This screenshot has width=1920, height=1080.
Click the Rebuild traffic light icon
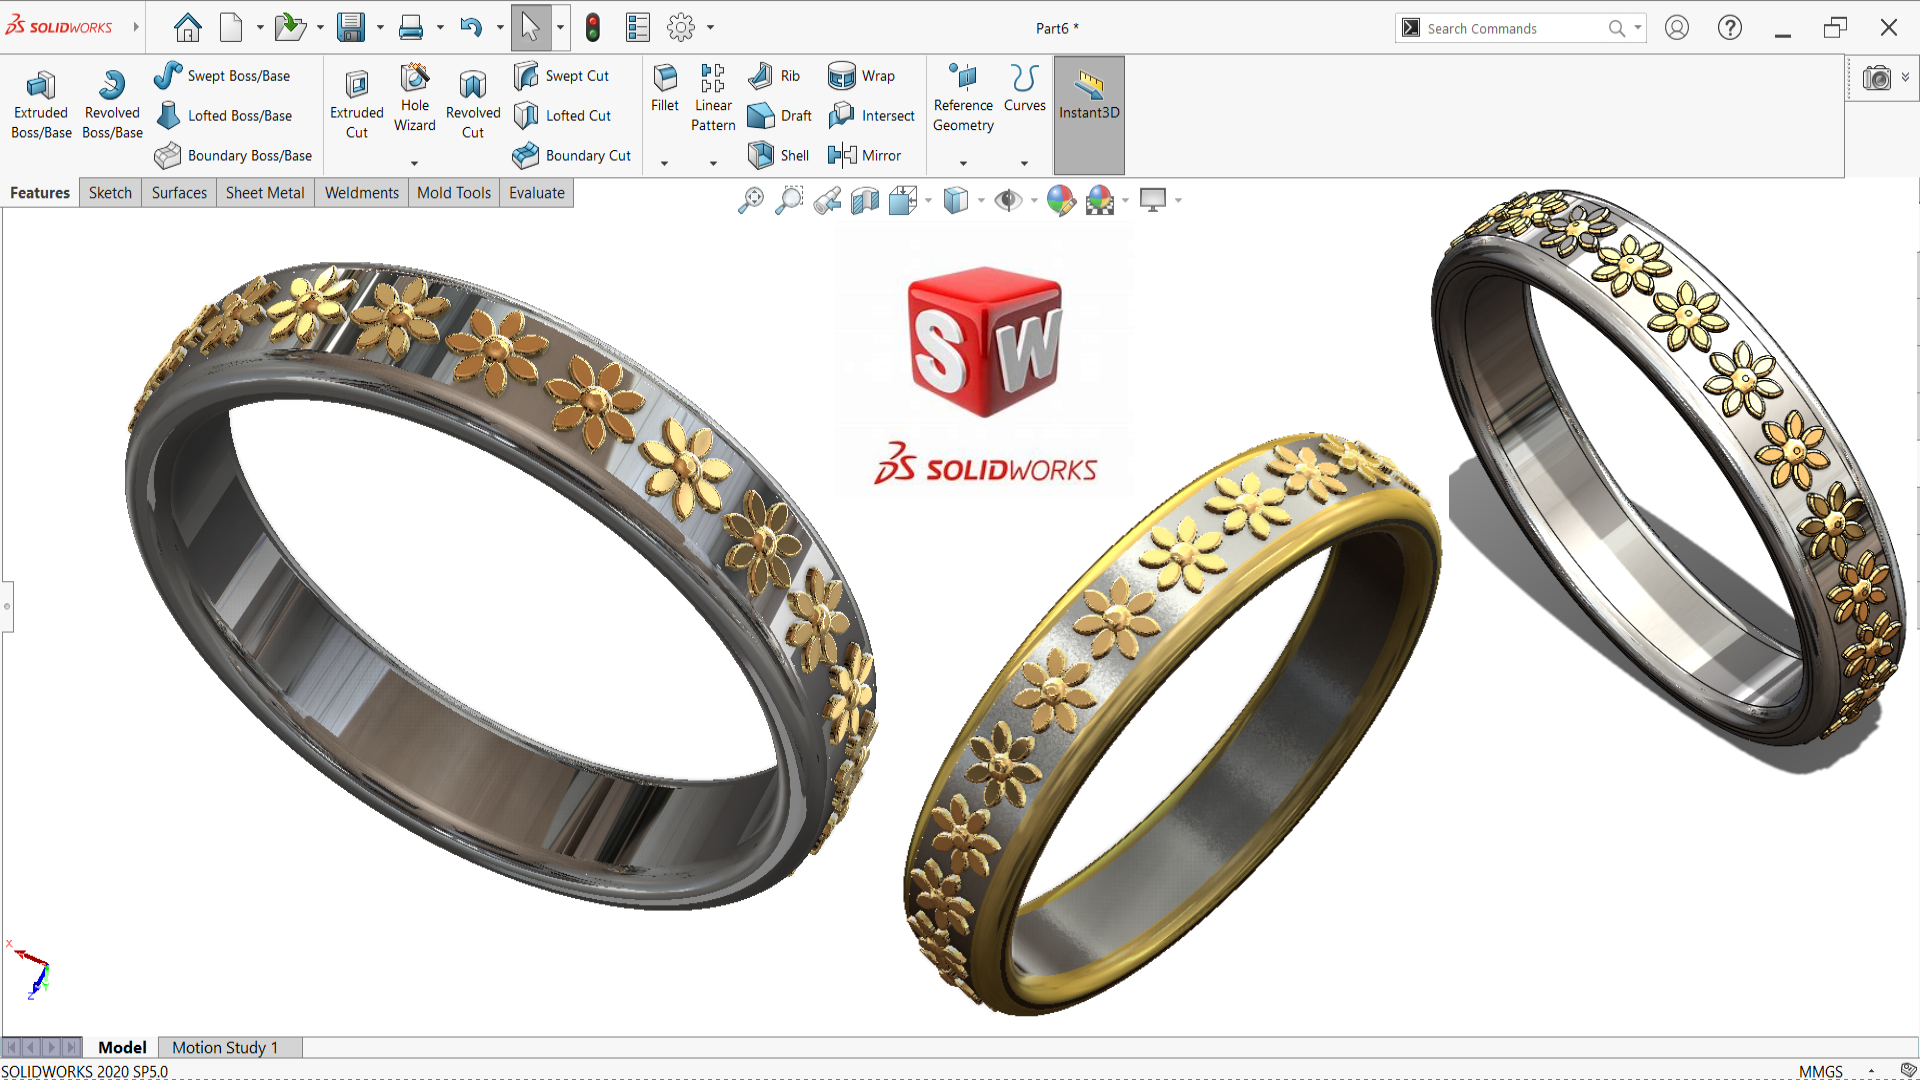click(592, 27)
